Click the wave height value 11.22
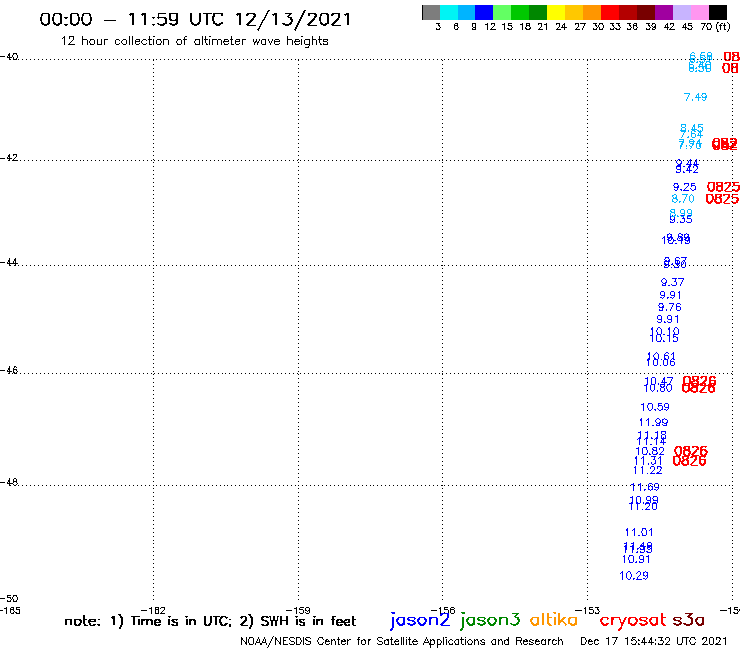This screenshot has height=650, width=740. tap(648, 470)
